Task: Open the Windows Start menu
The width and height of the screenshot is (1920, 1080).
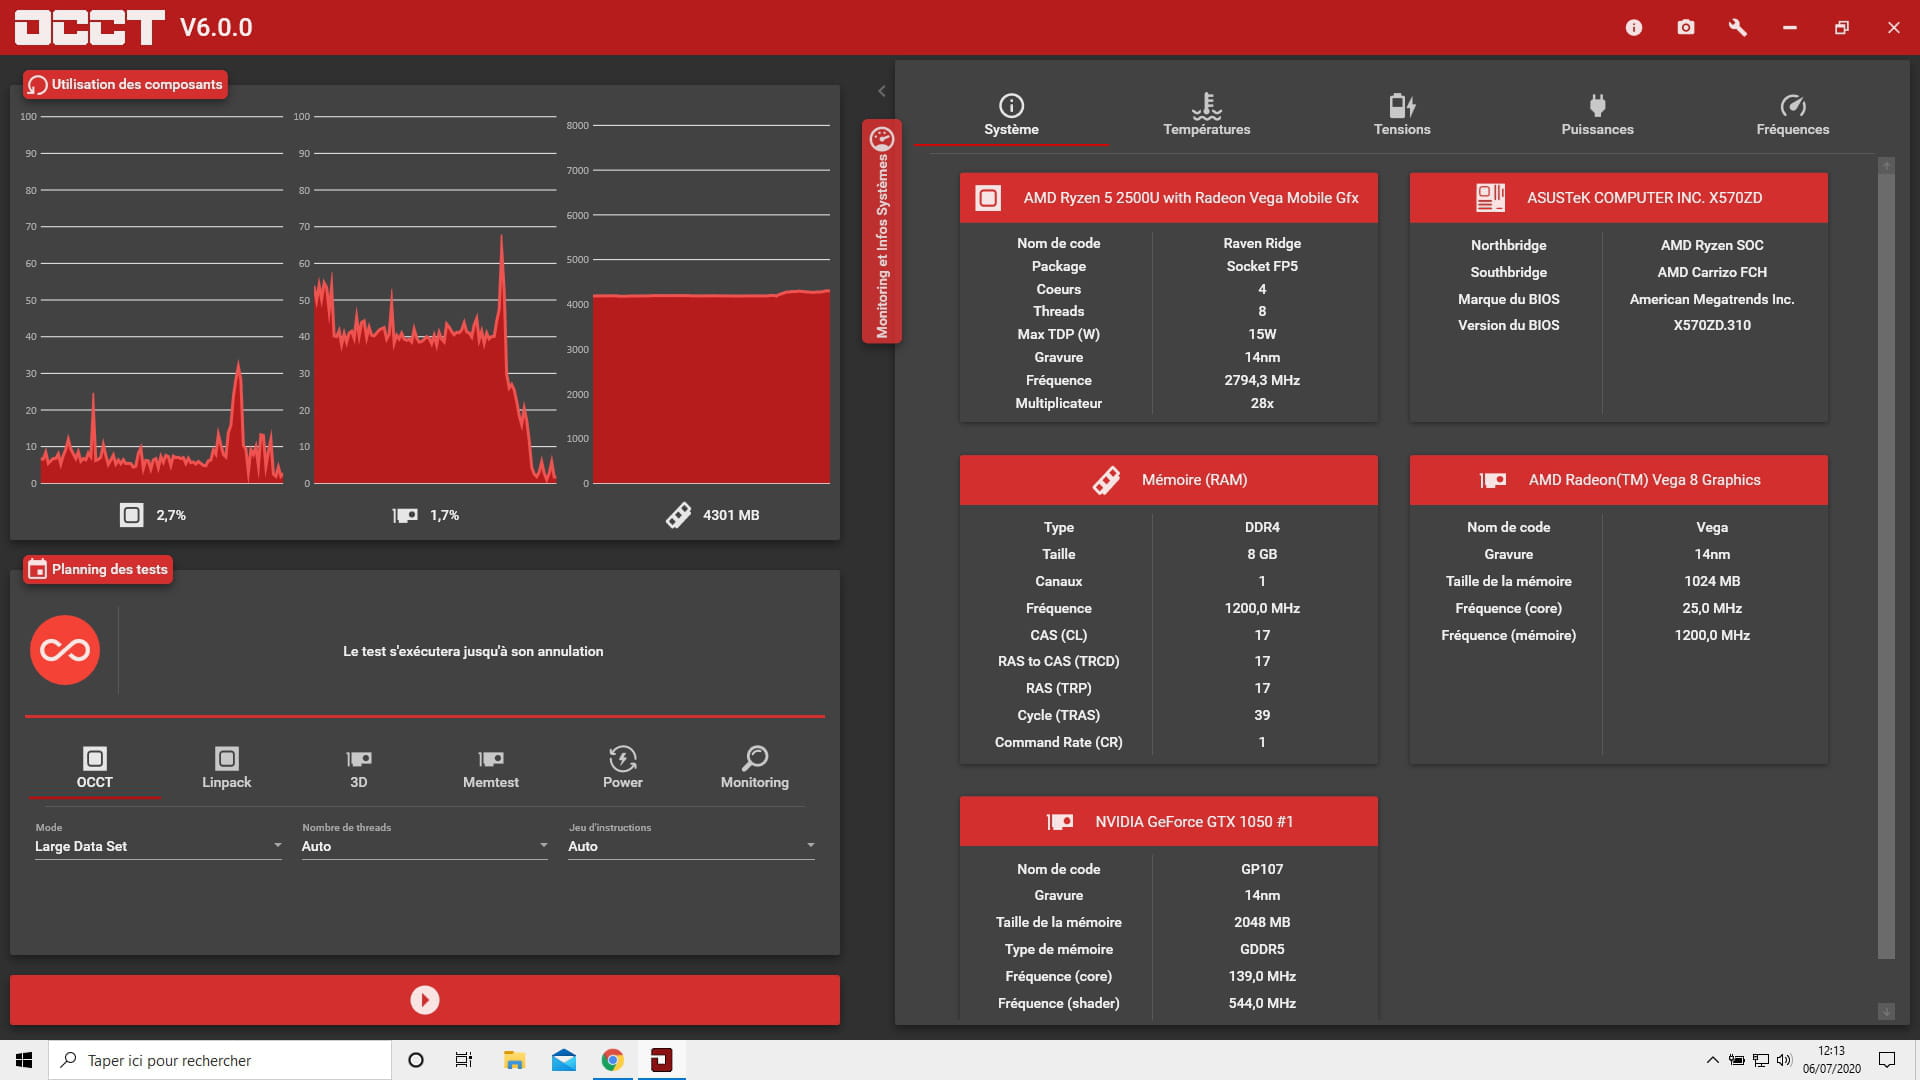Action: click(24, 1060)
